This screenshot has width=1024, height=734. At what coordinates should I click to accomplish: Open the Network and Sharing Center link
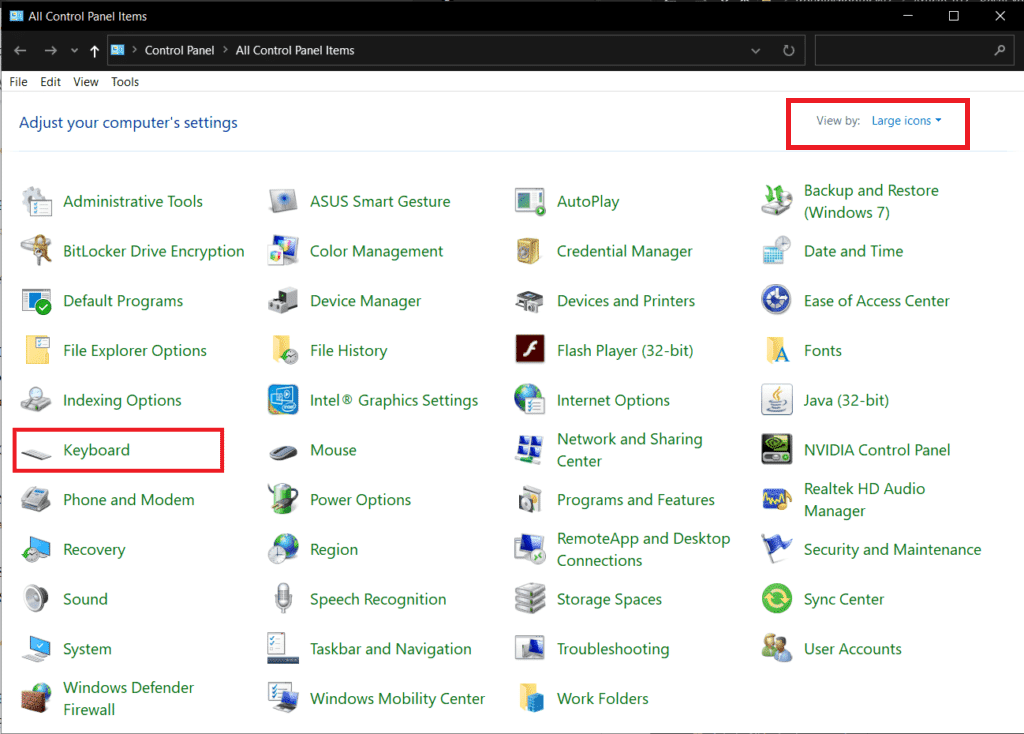[x=630, y=450]
